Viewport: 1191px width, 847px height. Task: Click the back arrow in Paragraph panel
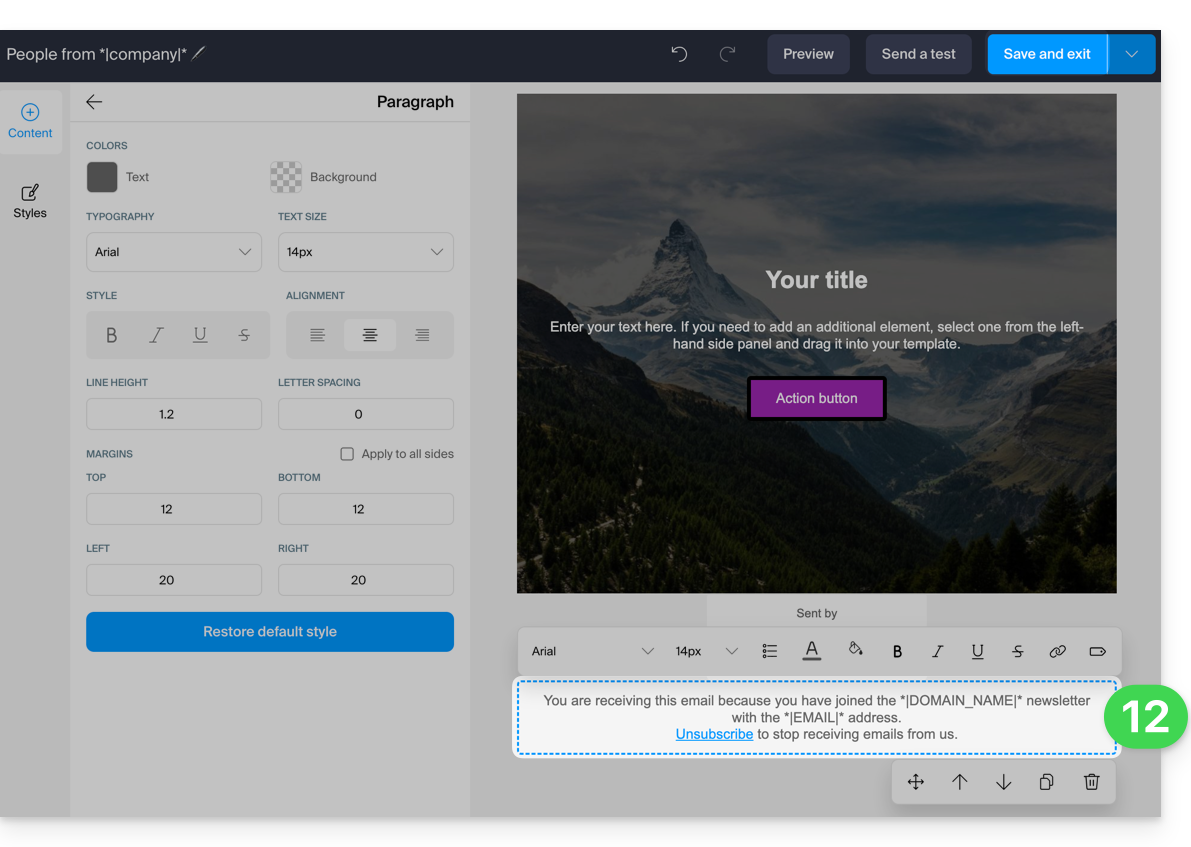click(x=94, y=102)
